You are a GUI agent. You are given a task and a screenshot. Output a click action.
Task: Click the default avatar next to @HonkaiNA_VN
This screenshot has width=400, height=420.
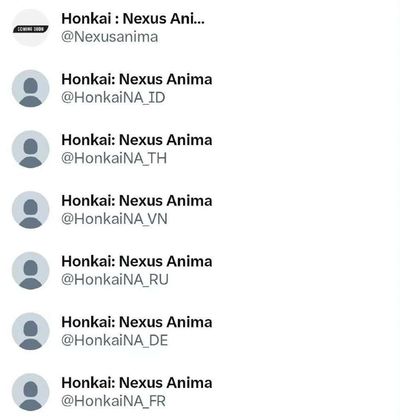point(30,210)
